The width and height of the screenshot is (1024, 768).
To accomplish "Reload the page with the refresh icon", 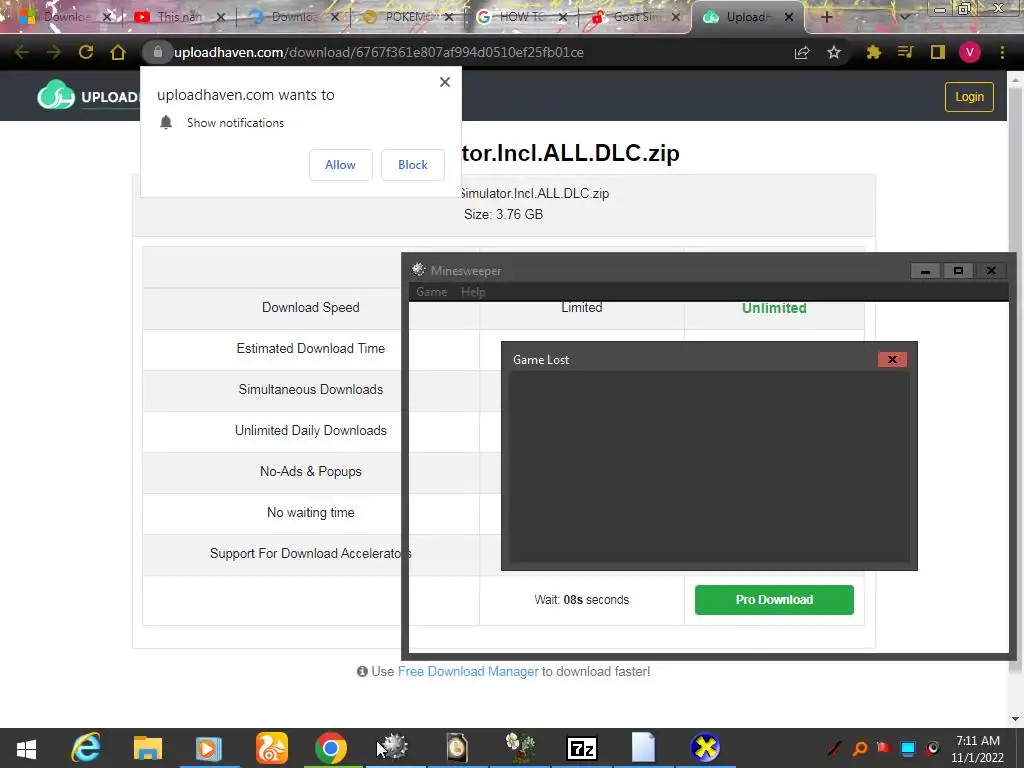I will click(x=86, y=52).
